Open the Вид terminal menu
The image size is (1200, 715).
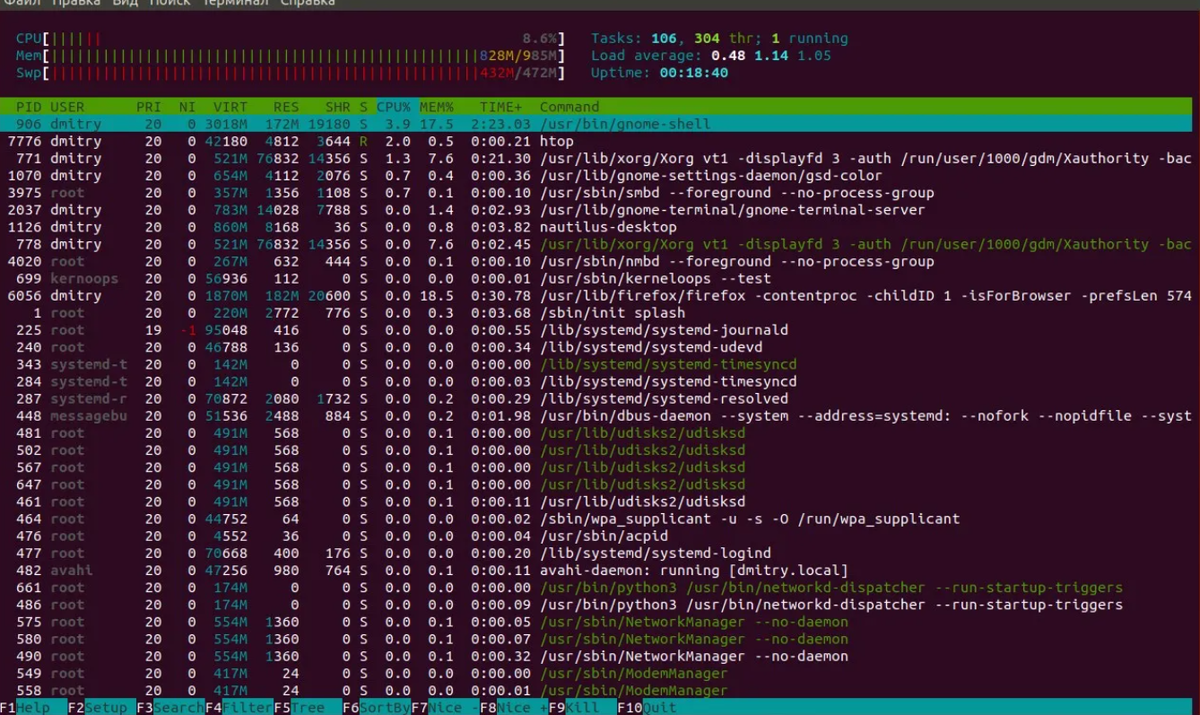click(126, 3)
